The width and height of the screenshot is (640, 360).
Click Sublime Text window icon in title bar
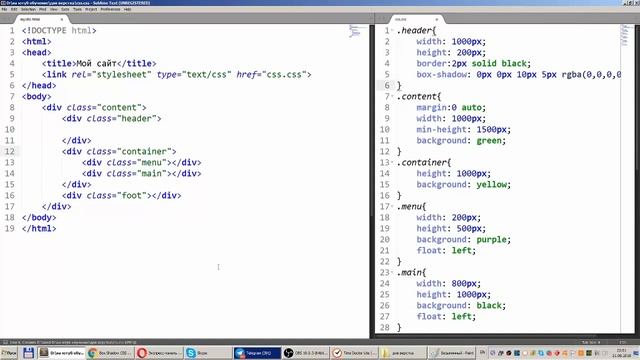click(3, 3)
